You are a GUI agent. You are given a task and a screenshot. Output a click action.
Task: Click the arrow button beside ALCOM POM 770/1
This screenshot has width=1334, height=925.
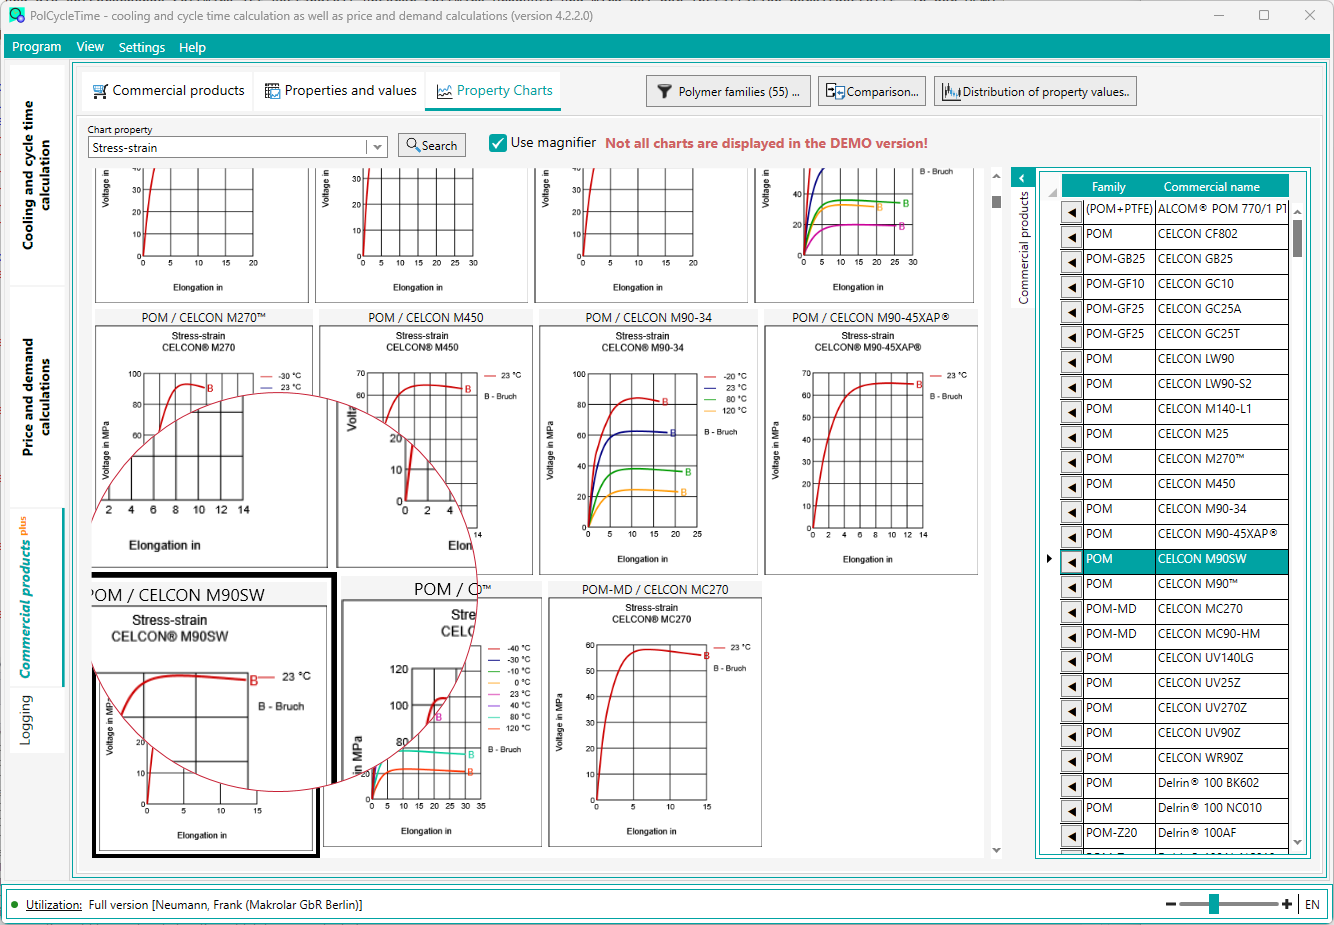click(x=1072, y=212)
